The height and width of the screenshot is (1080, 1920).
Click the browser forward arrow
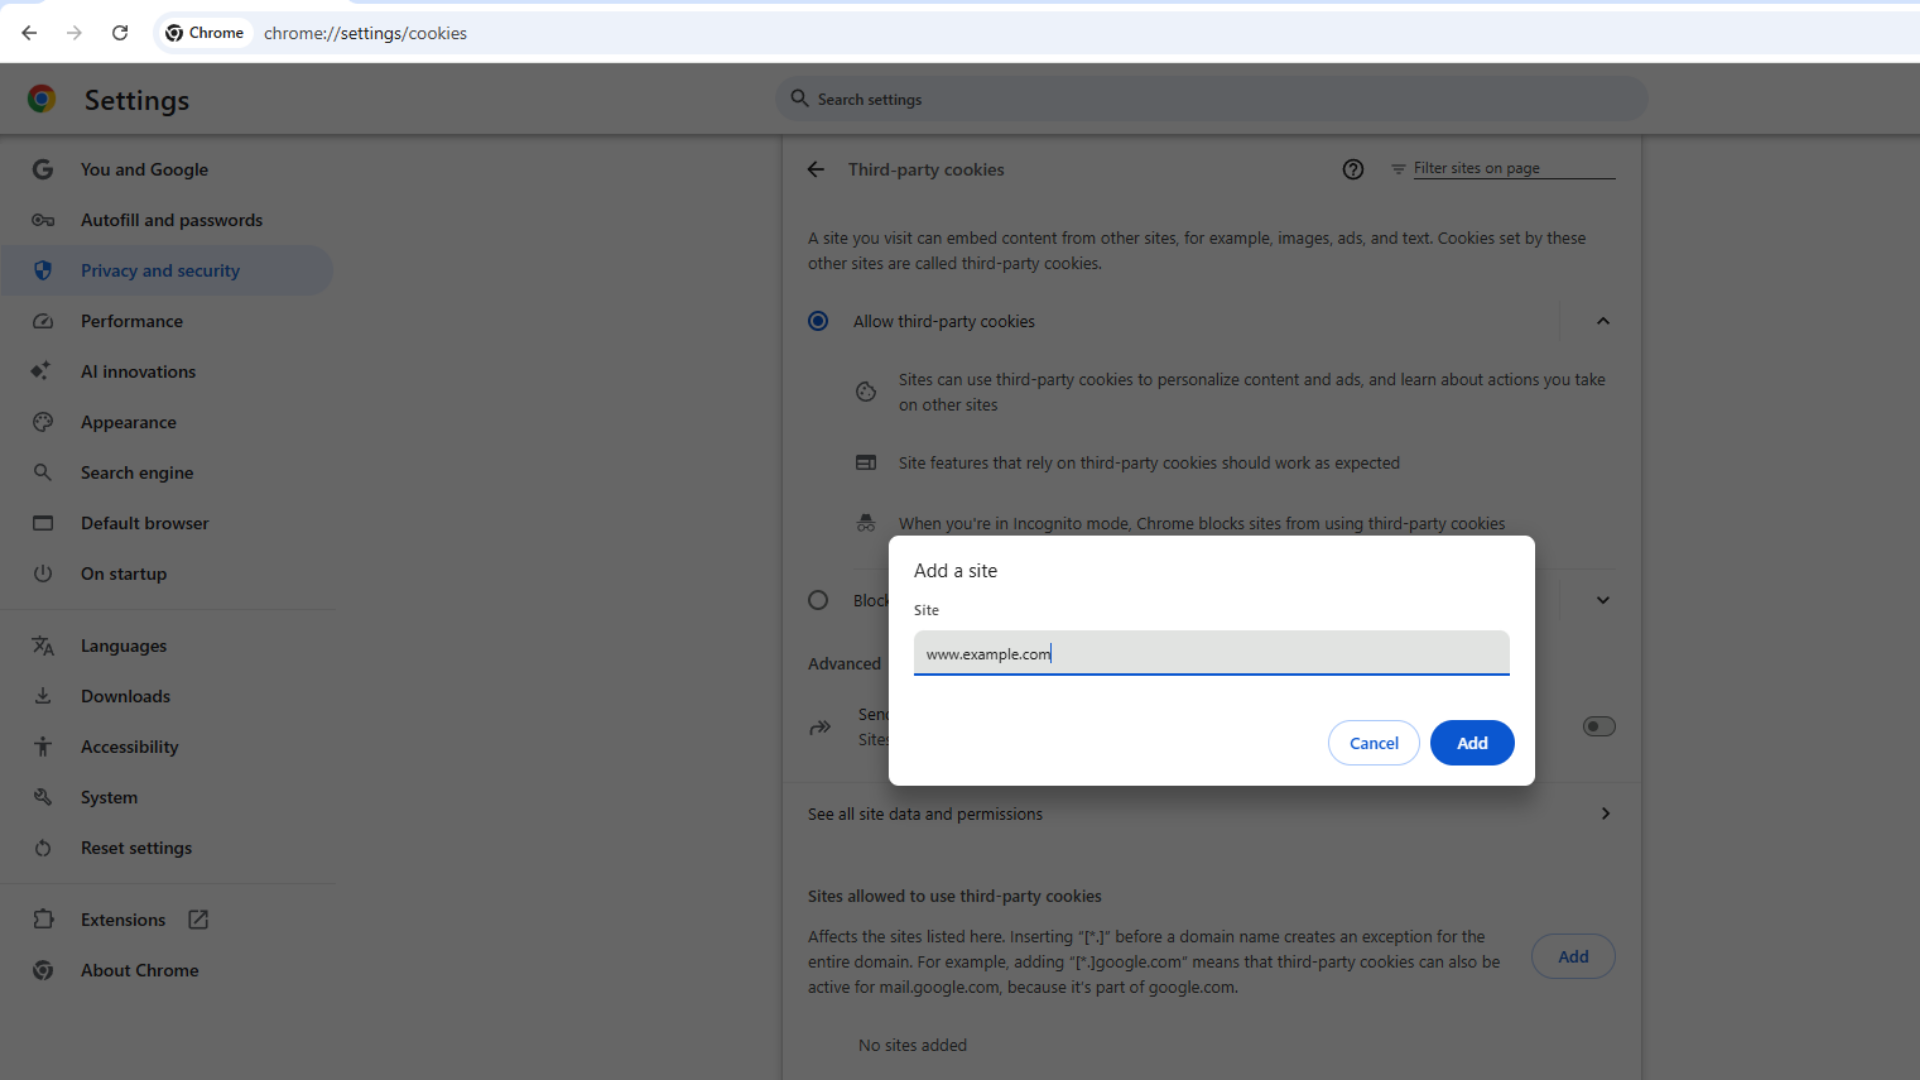pos(74,33)
